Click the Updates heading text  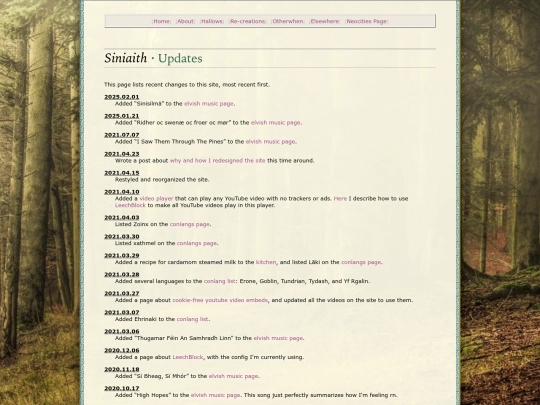click(180, 59)
